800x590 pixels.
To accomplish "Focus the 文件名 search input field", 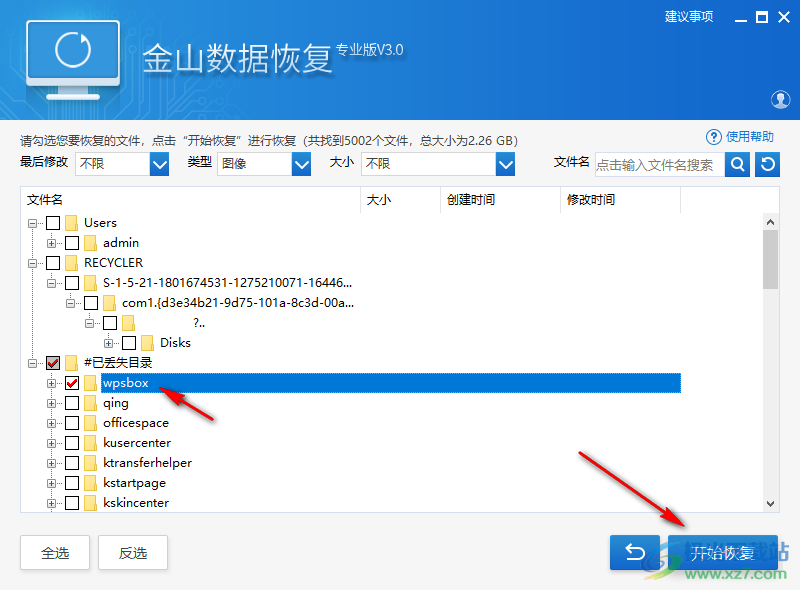I will point(660,164).
